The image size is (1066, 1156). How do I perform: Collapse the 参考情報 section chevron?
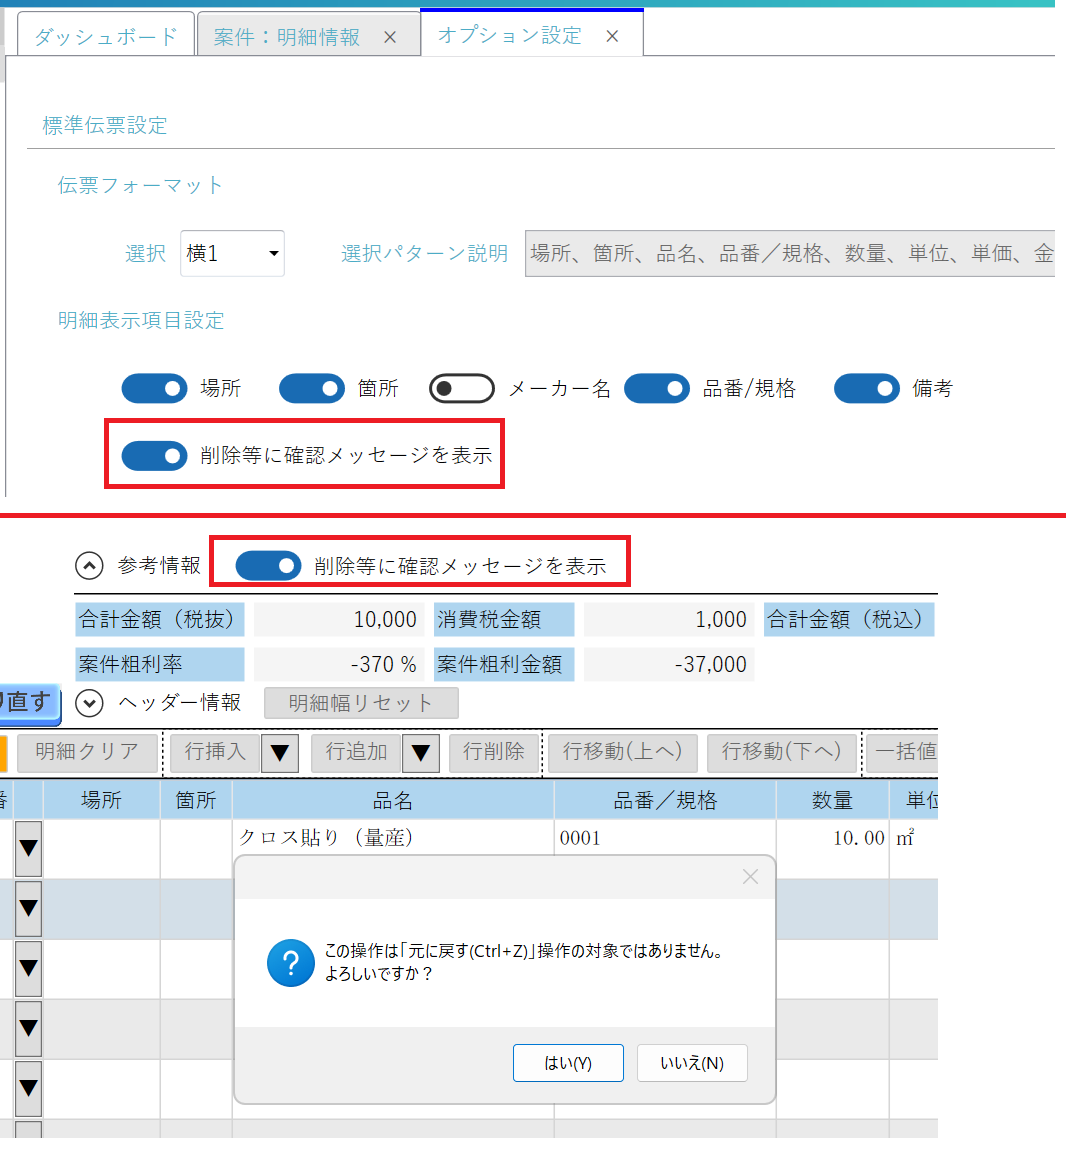point(89,566)
